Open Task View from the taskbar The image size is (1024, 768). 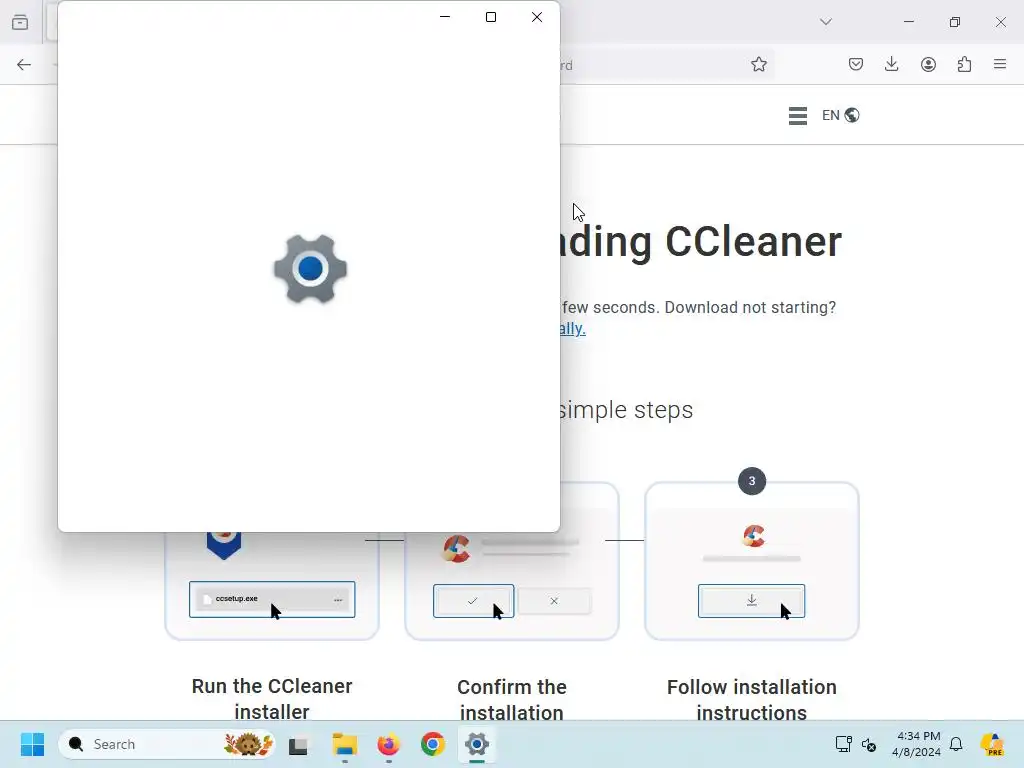point(298,744)
